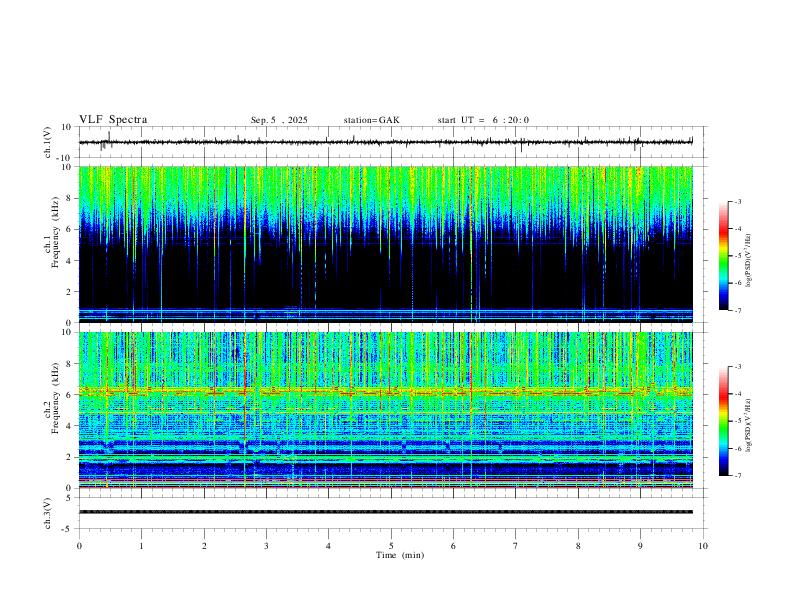The height and width of the screenshot is (612, 792).
Task: Click the "6" kHz tick on ch.2 frequency axis
Action: coord(69,395)
